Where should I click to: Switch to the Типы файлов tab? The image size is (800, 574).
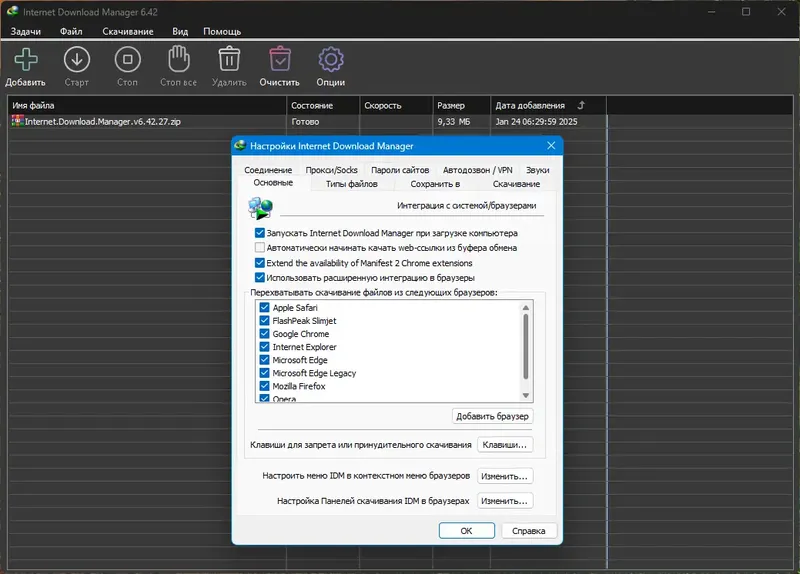pos(352,184)
